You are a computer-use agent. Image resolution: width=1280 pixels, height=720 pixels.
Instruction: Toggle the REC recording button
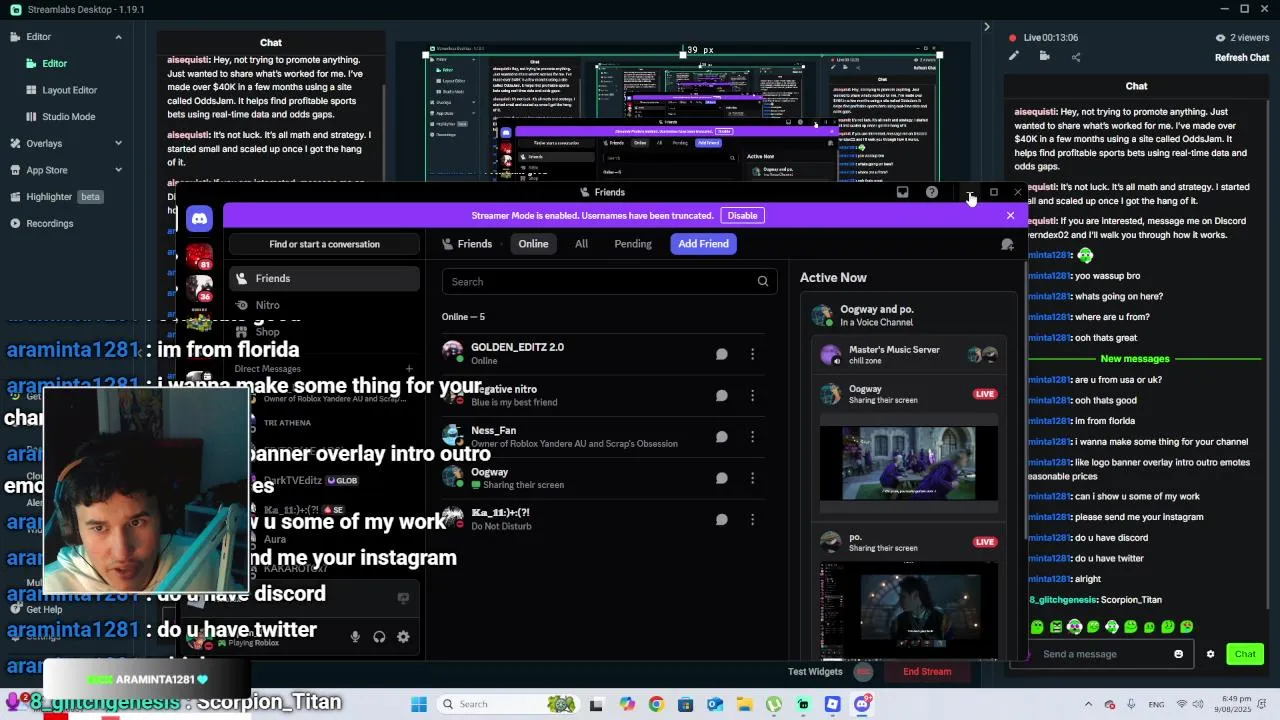(863, 672)
